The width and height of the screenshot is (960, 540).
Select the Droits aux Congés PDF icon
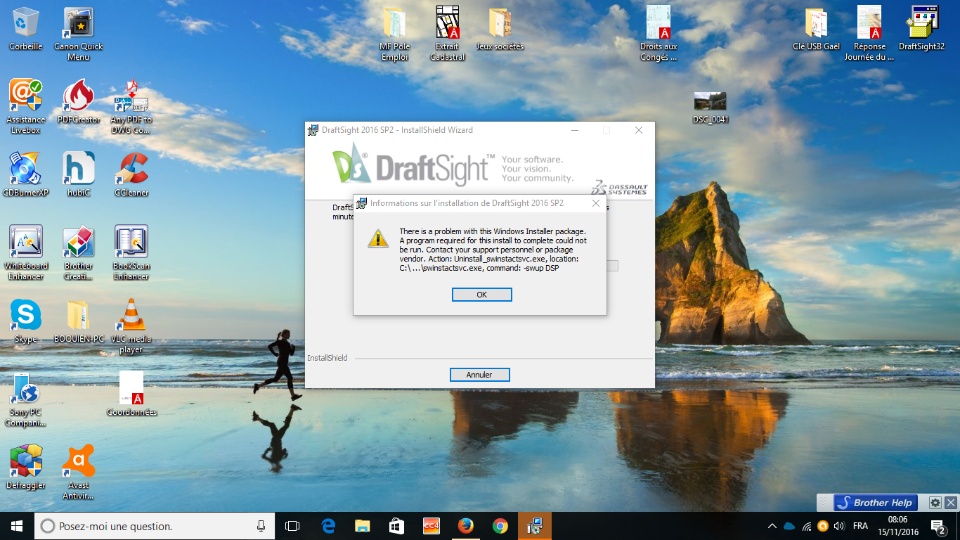(x=658, y=34)
